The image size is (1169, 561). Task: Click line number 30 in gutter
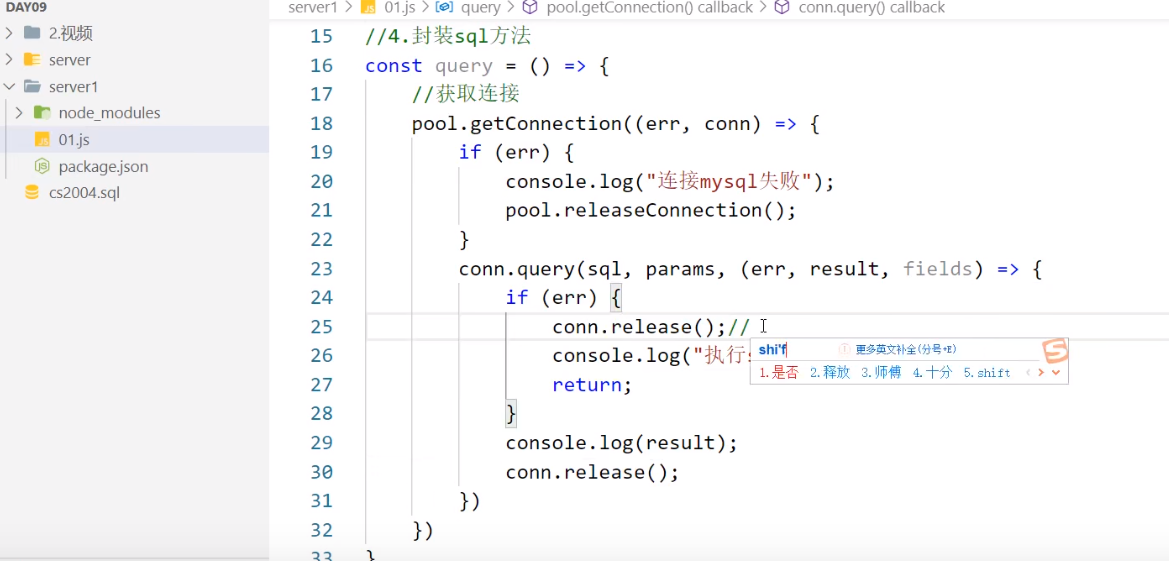pyautogui.click(x=321, y=472)
